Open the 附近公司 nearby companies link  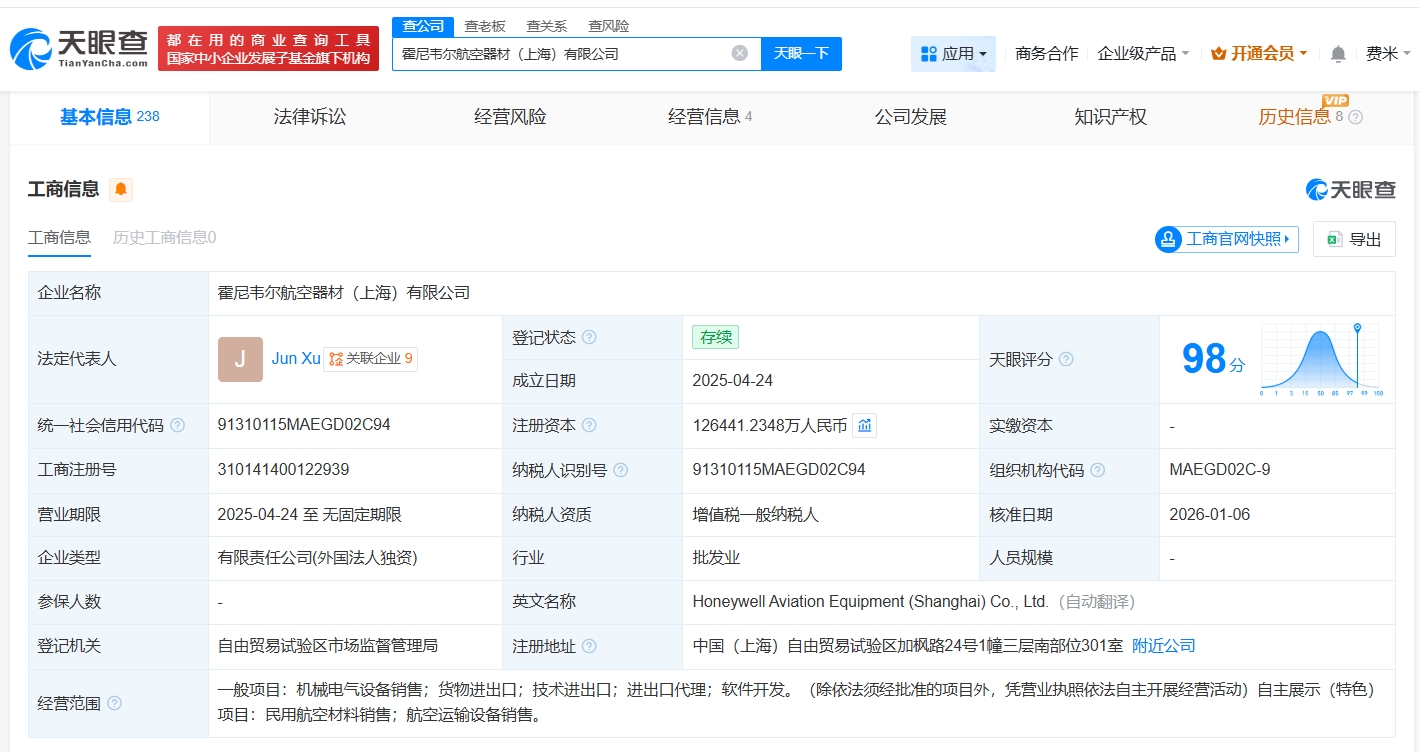(x=1163, y=646)
